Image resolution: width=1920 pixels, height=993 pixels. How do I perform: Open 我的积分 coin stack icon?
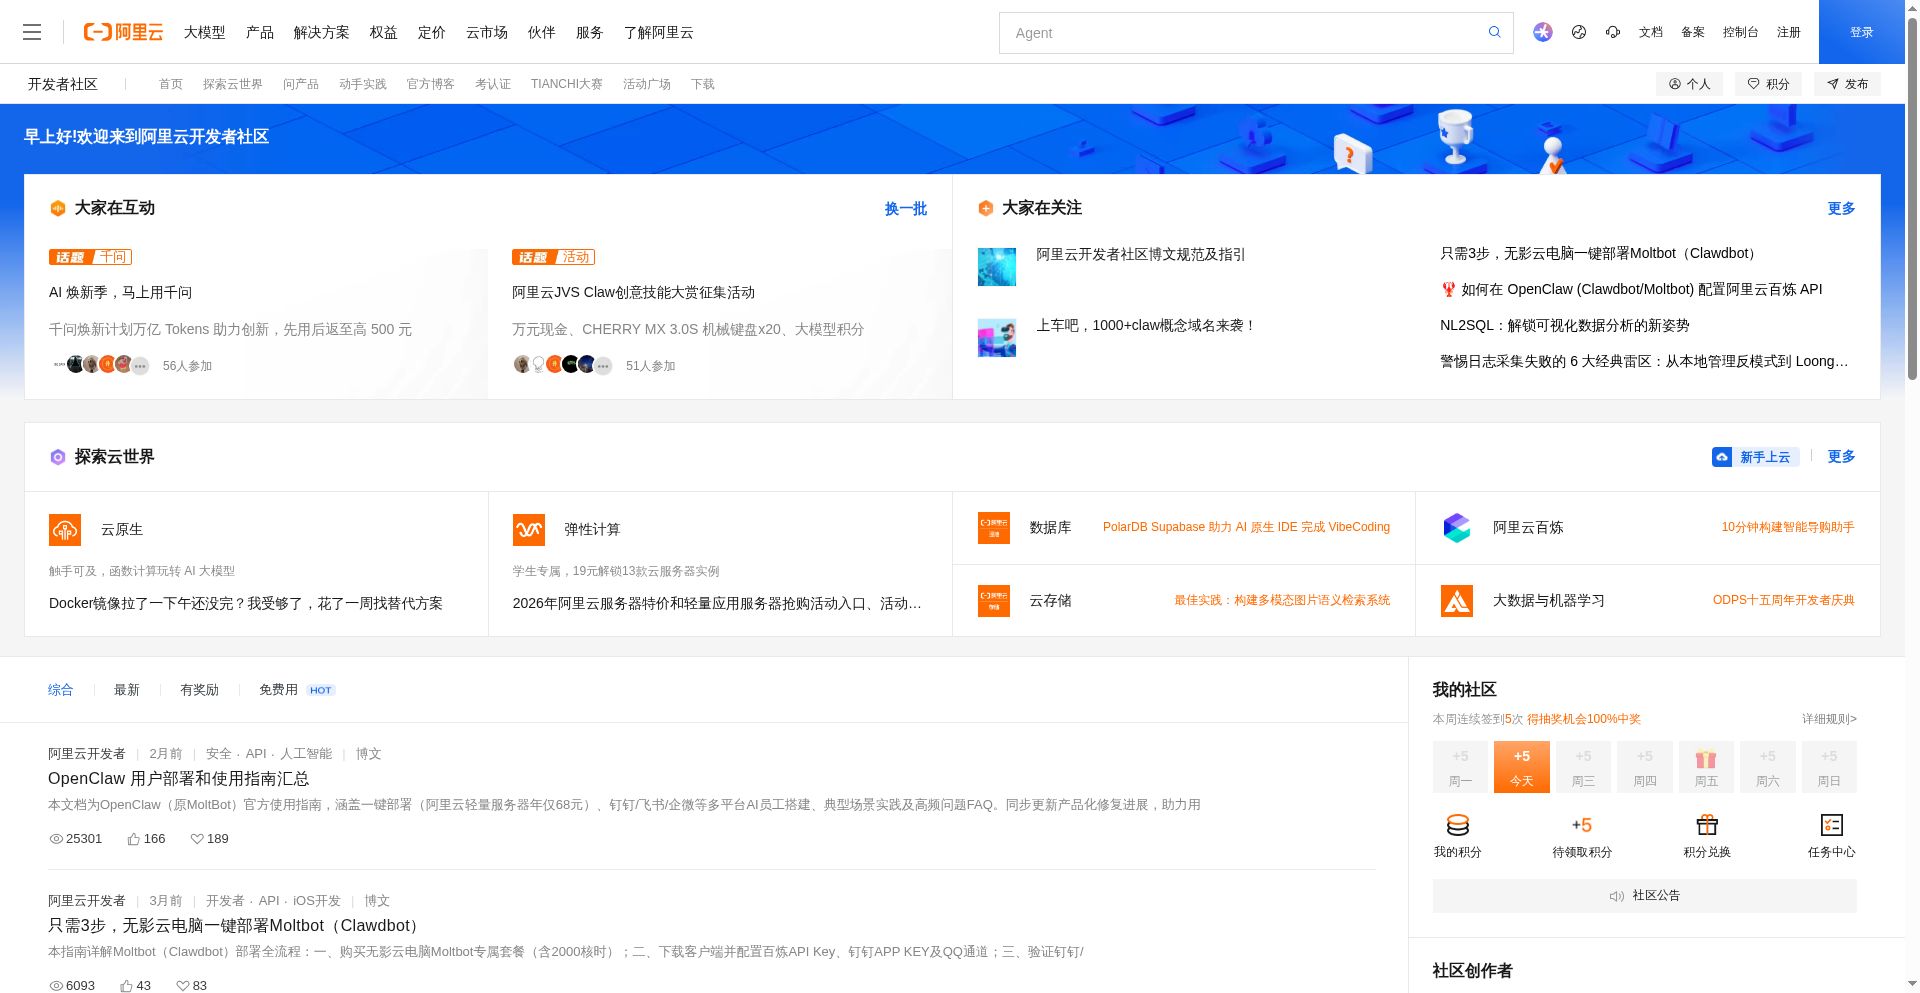click(1459, 825)
